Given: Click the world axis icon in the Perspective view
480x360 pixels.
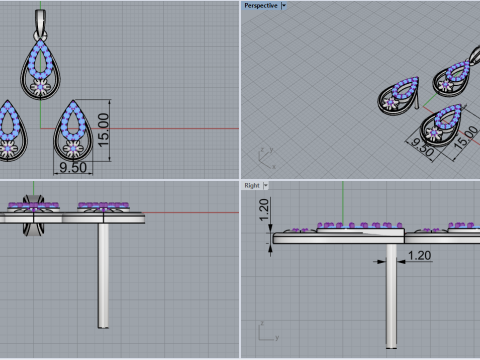Looking at the screenshot, I should click(x=267, y=158).
